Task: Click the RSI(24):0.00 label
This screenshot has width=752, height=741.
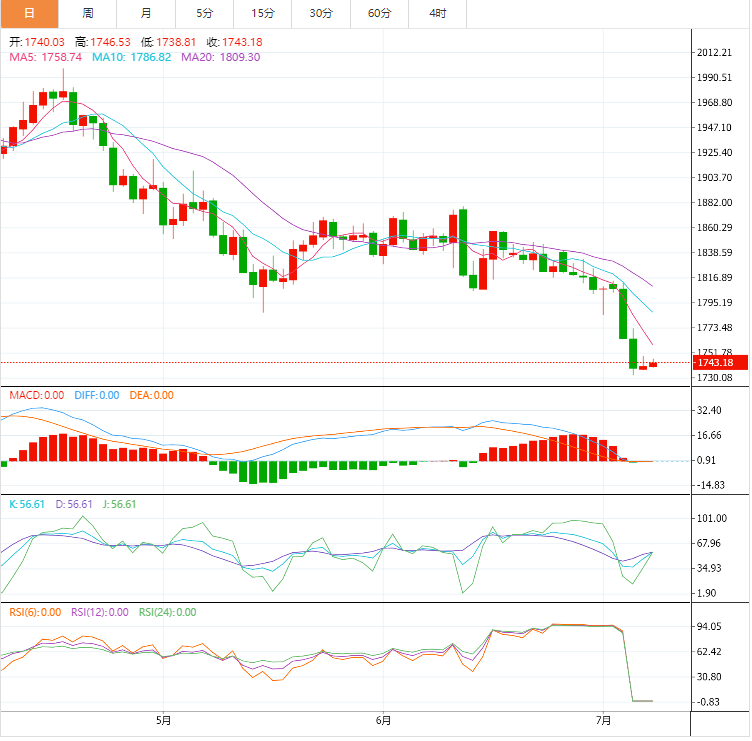Action: (x=167, y=612)
